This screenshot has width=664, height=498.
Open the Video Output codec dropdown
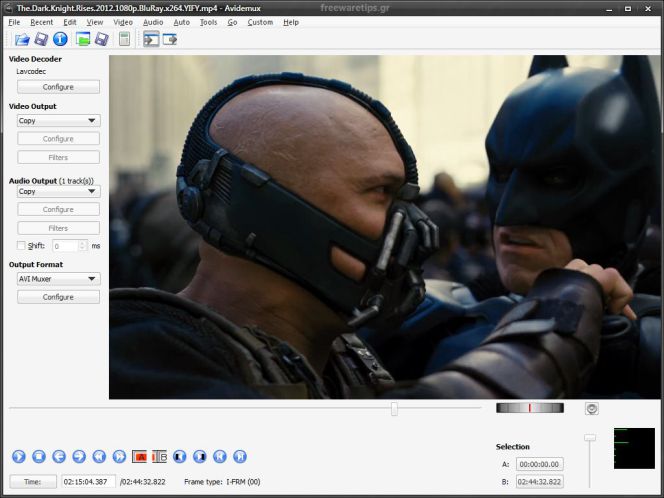(x=58, y=121)
